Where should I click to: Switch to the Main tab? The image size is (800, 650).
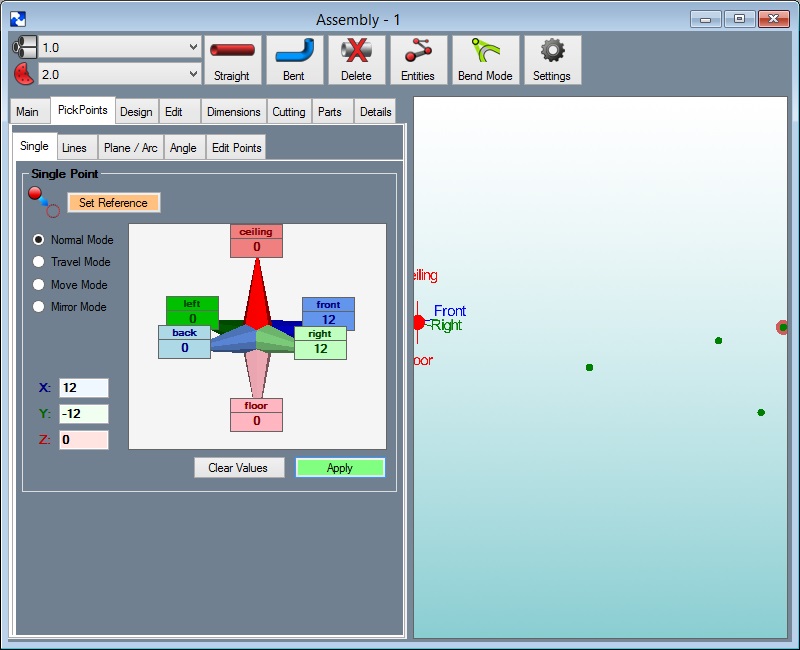click(28, 112)
